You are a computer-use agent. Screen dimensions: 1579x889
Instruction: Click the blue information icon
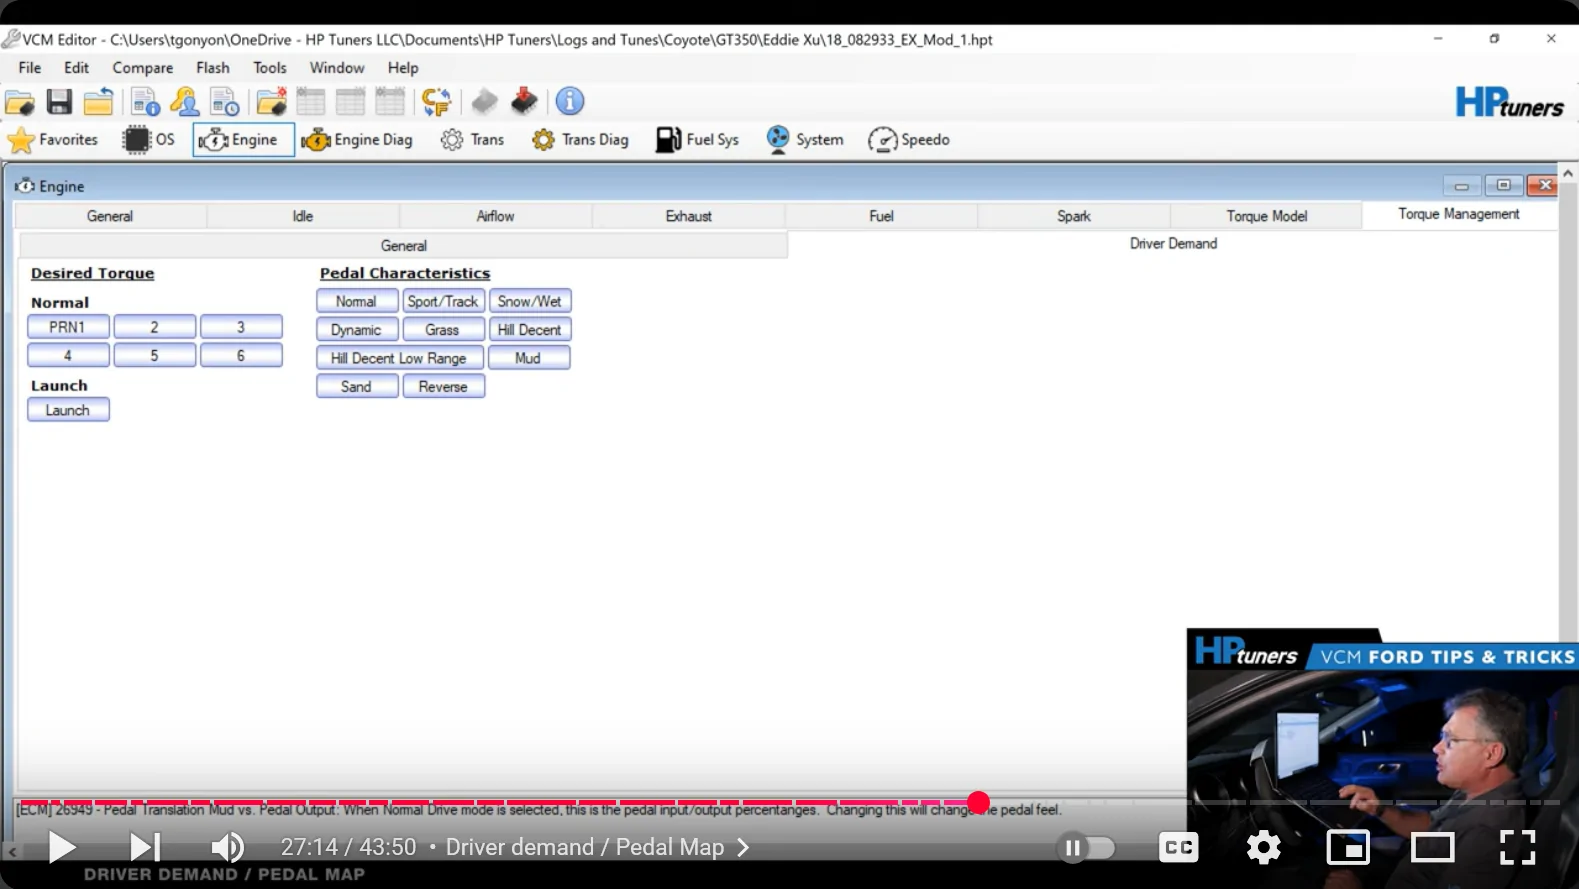coord(570,102)
